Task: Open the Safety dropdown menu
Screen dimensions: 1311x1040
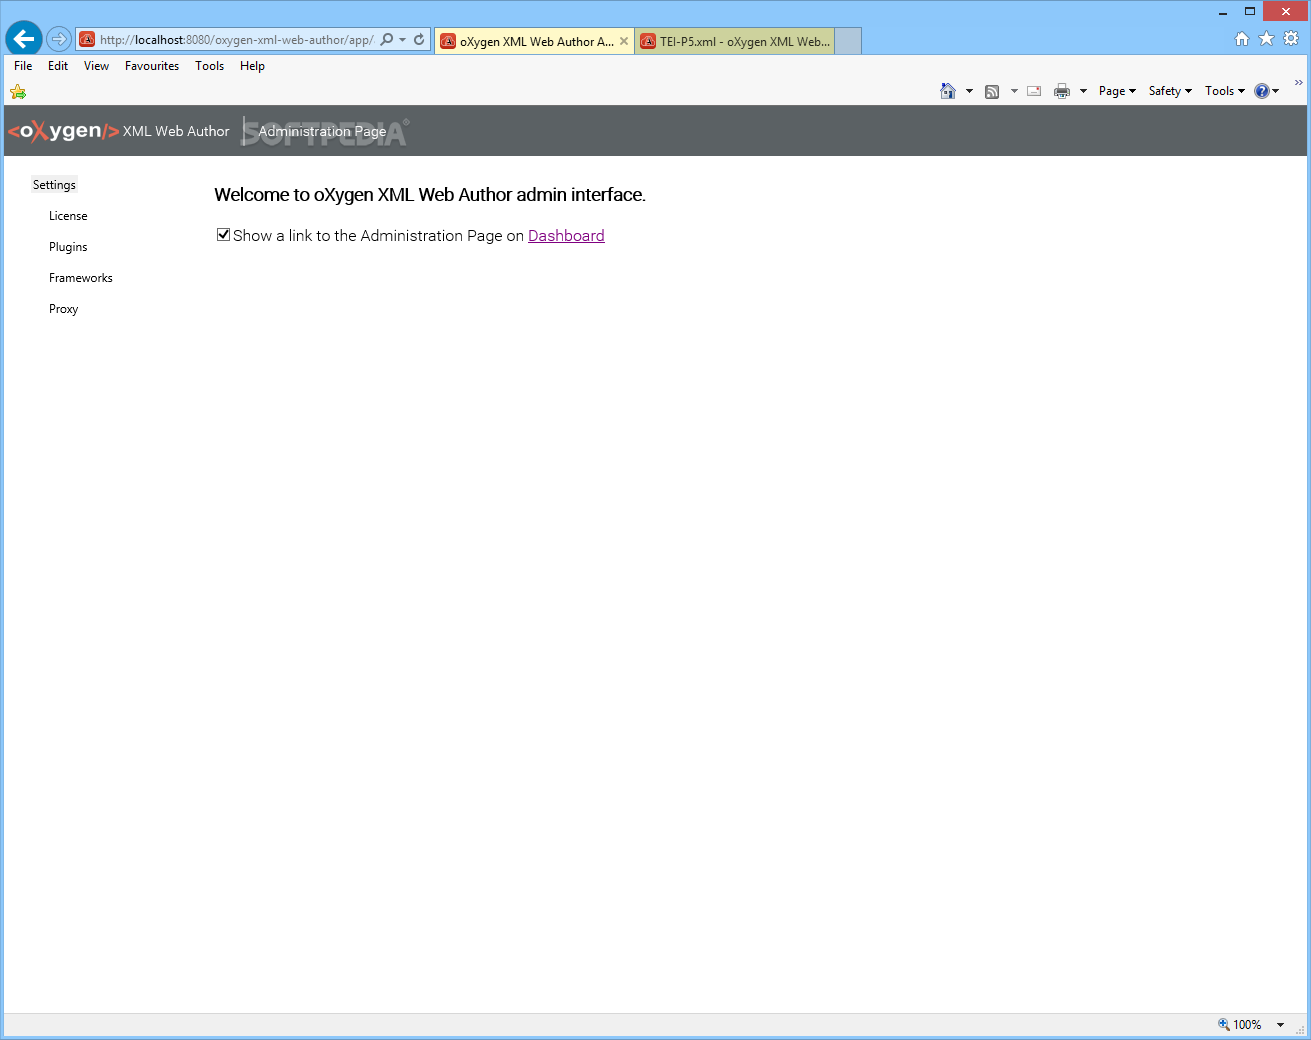Action: tap(1170, 91)
